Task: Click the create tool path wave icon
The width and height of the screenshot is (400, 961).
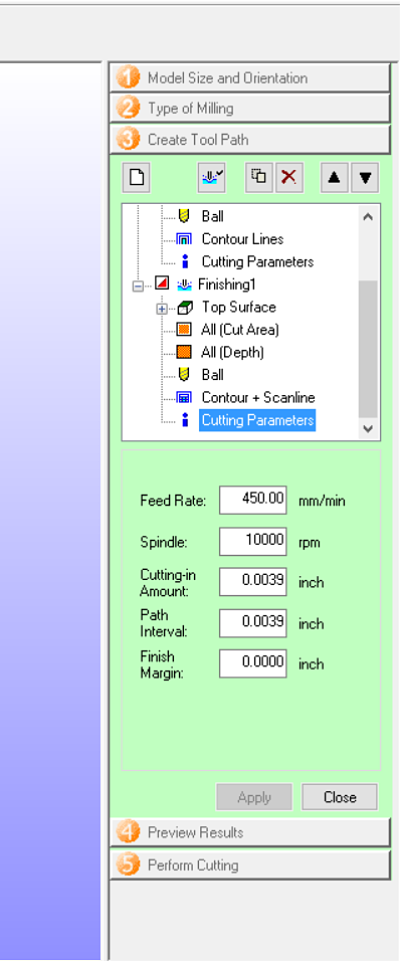Action: pos(212,178)
